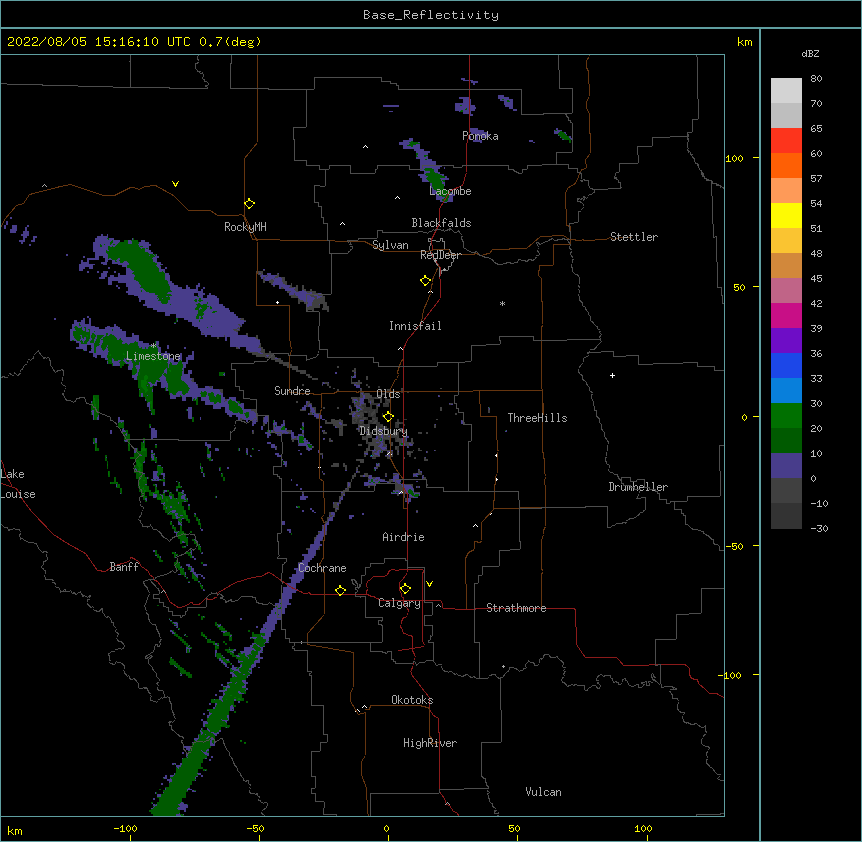Screen dimensions: 862x842
Task: Click the yellow marker above Calgary label
Action: point(405,589)
